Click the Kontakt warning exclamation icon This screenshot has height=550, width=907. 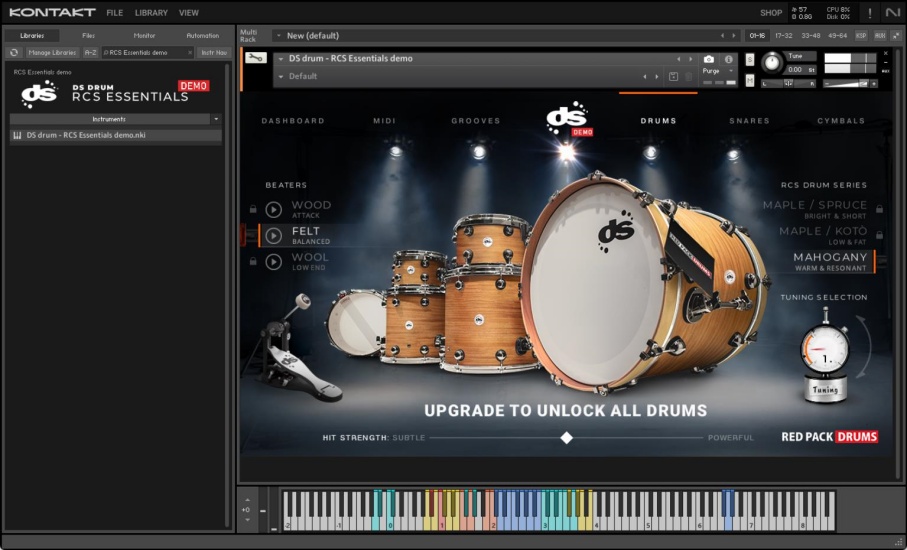(869, 13)
